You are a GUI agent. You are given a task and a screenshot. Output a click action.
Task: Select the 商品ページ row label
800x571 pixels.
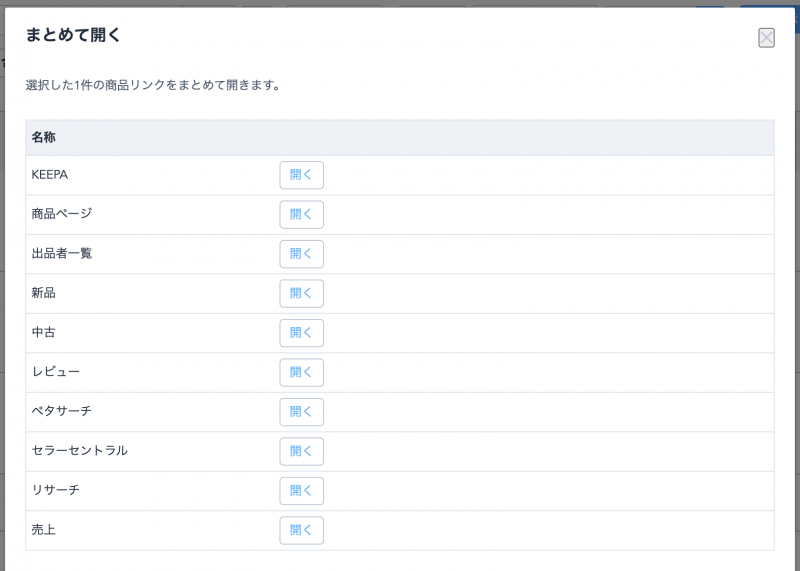tap(62, 214)
